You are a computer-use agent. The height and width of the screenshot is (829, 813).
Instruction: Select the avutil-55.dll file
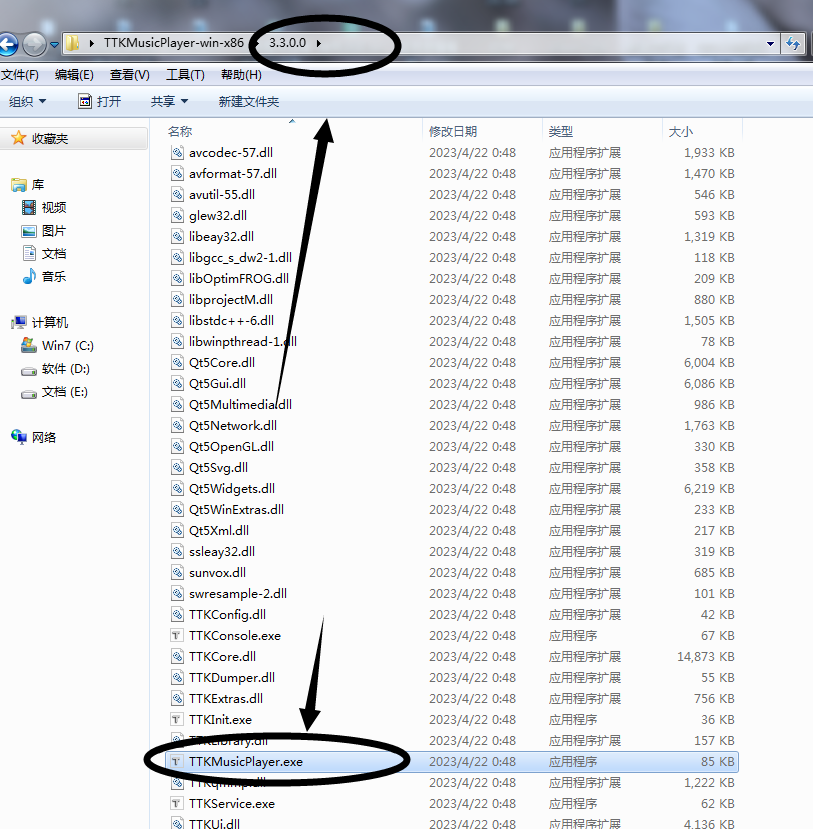tap(221, 195)
